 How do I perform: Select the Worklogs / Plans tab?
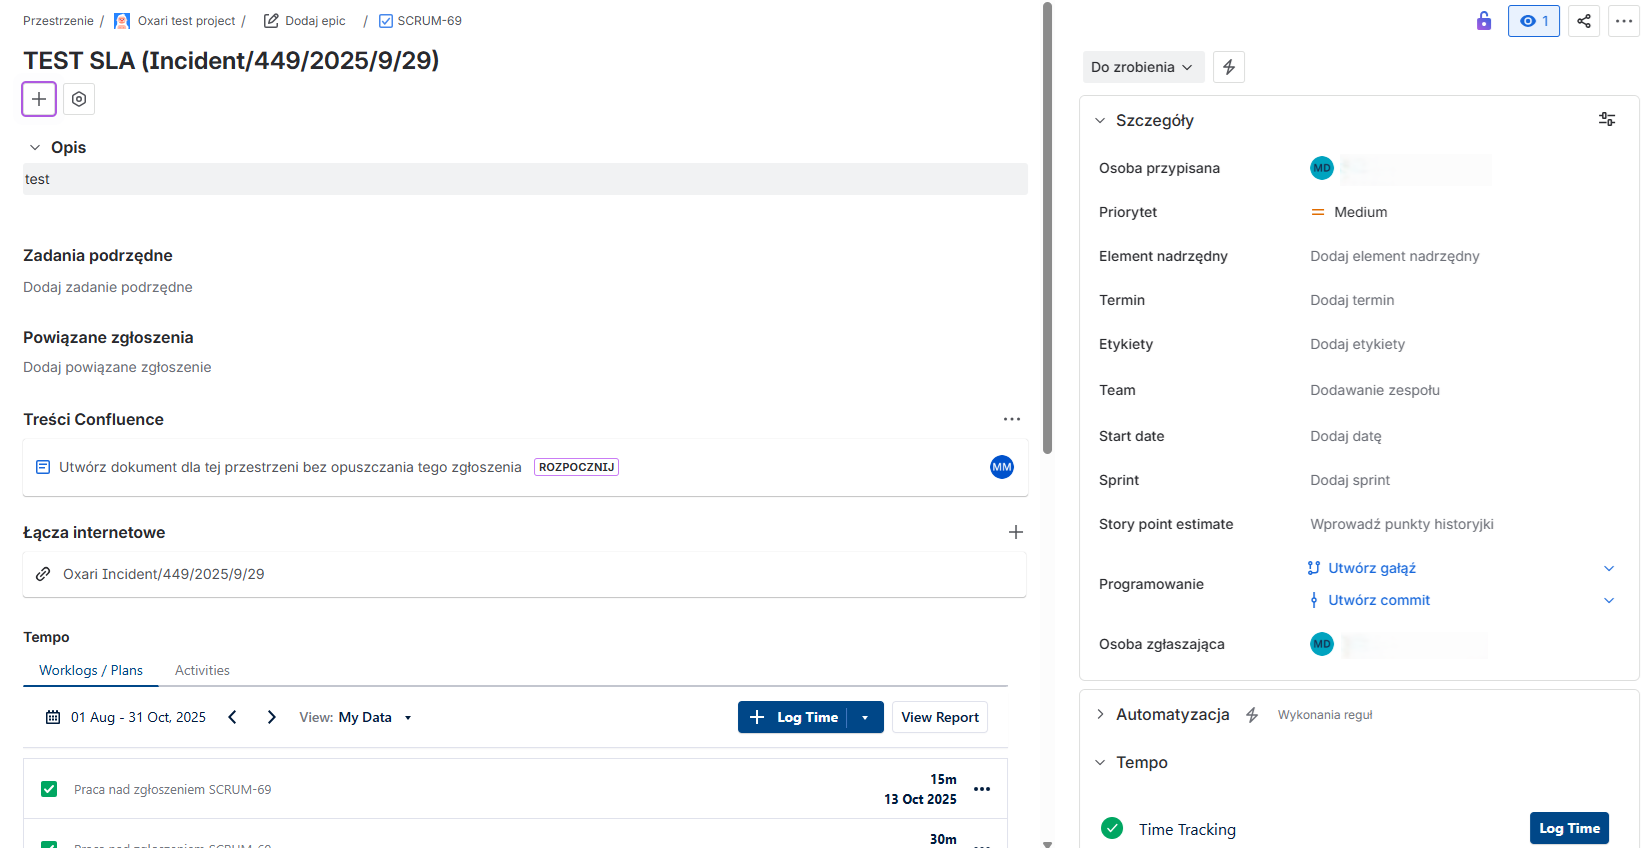[x=91, y=670]
